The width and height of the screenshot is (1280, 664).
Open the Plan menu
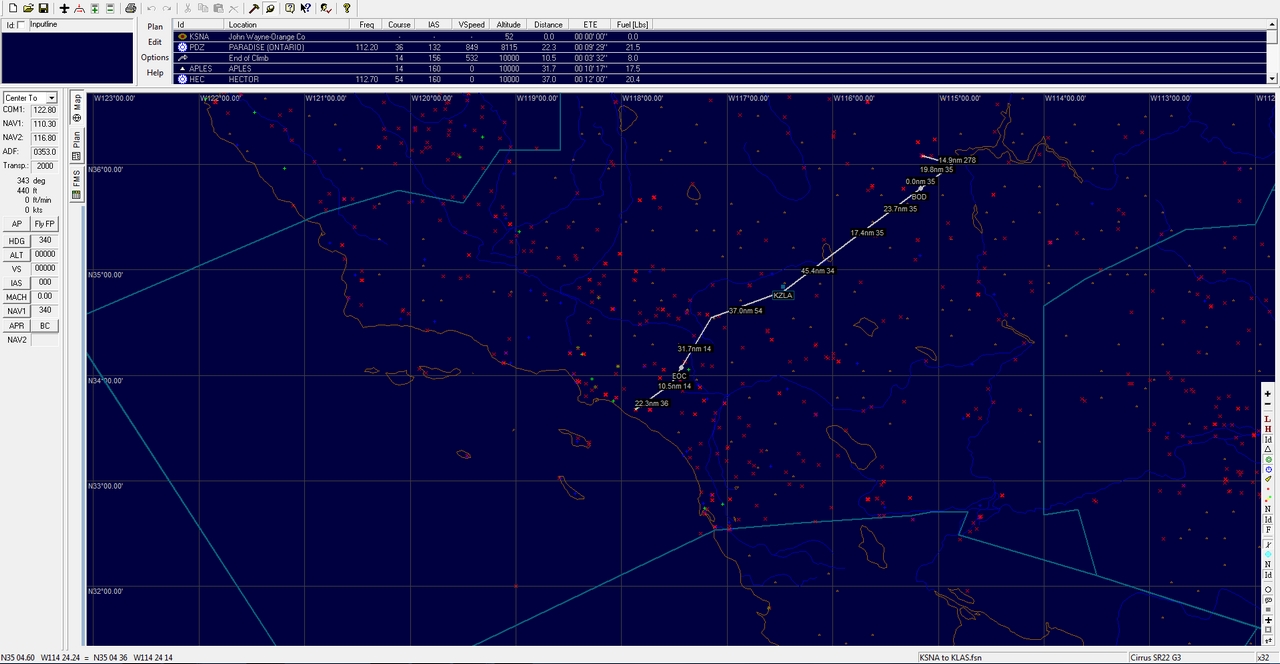click(155, 27)
